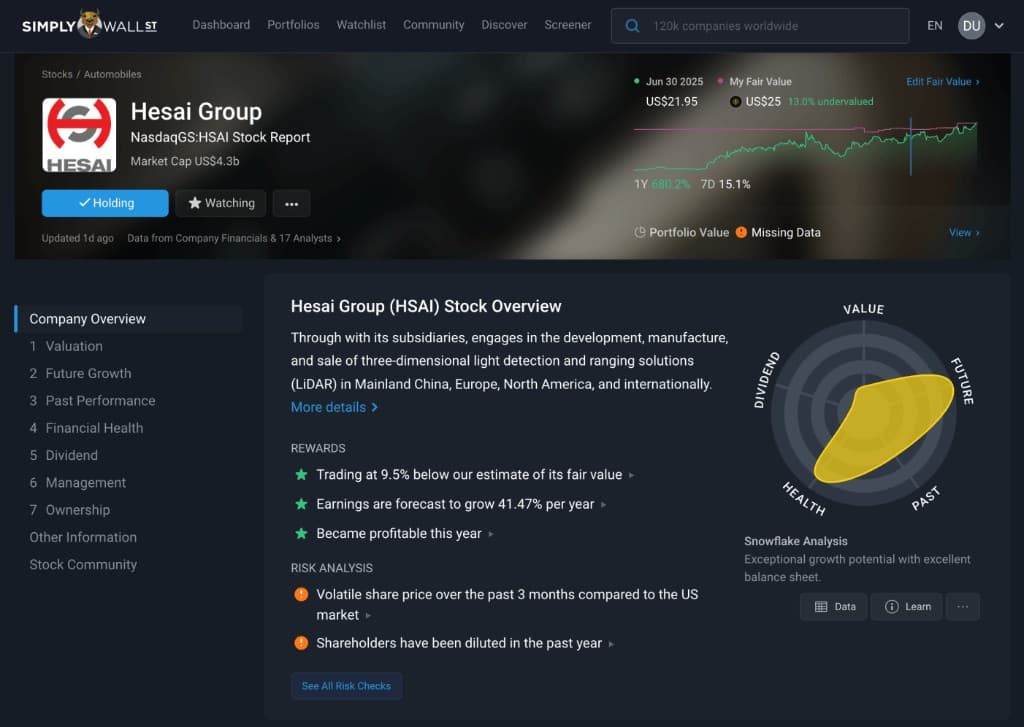Toggle the Holding button
The image size is (1024, 727).
(105, 203)
